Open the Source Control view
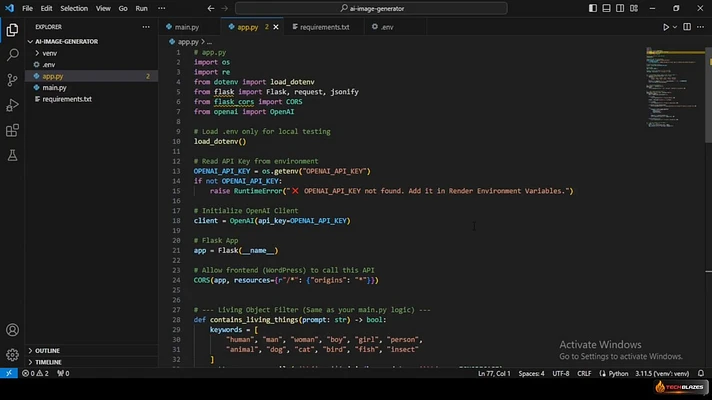This screenshot has width=712, height=400. 12,80
